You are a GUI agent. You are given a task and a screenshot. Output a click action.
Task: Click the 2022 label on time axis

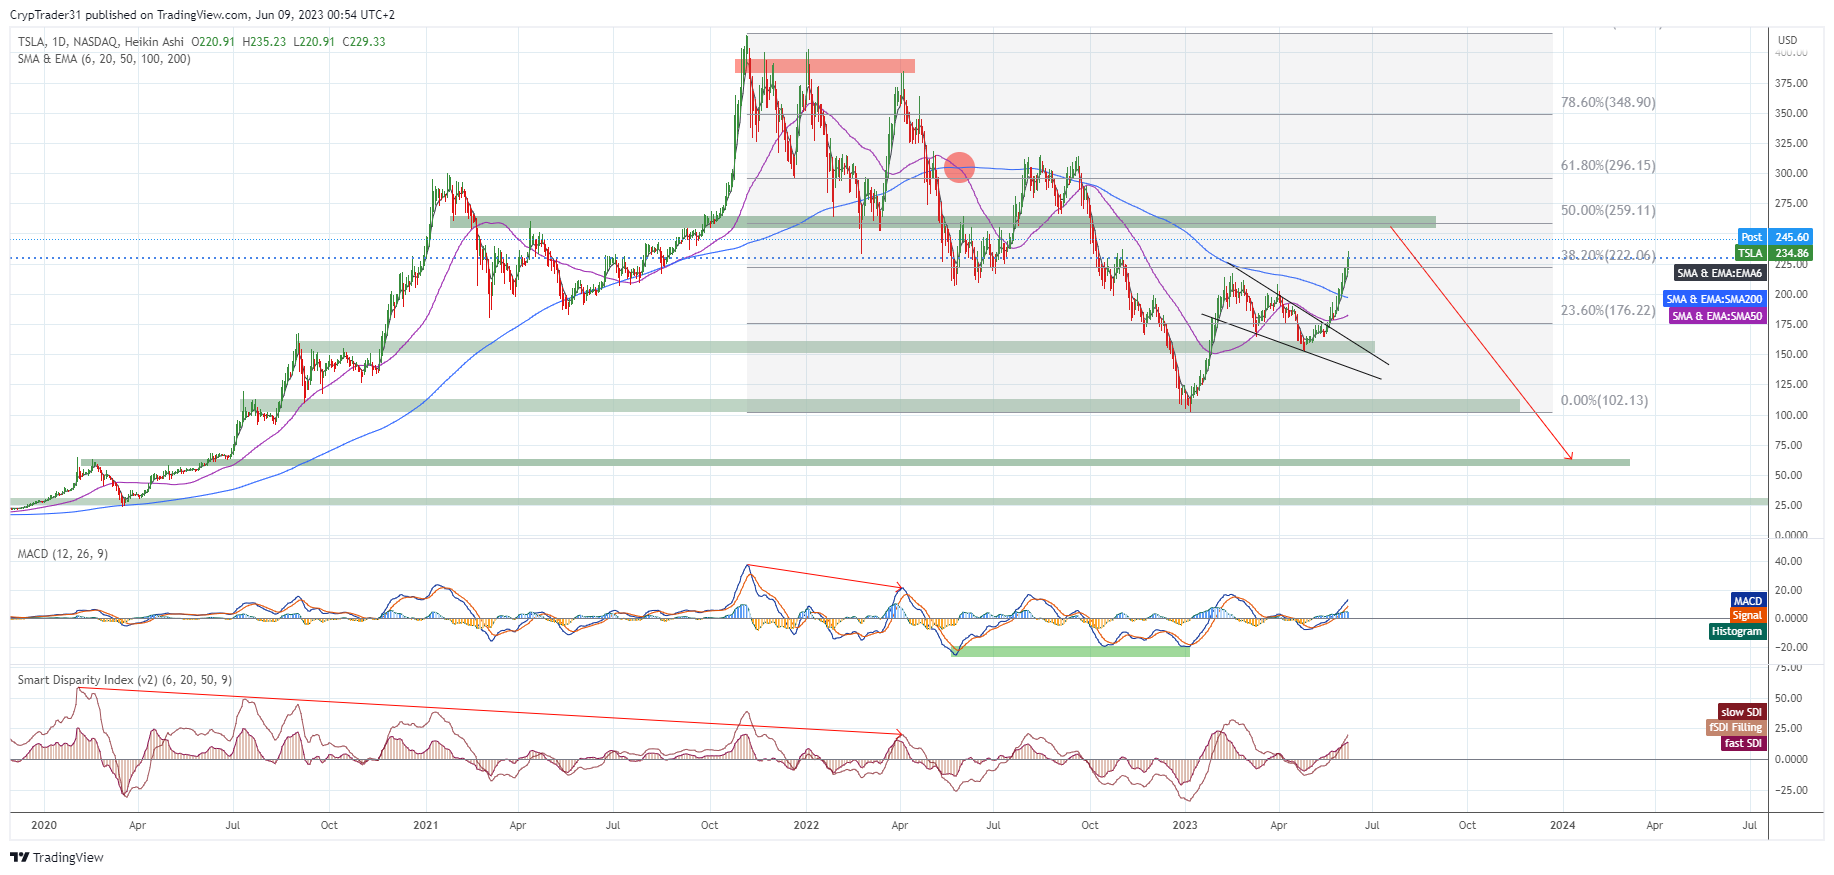(806, 825)
